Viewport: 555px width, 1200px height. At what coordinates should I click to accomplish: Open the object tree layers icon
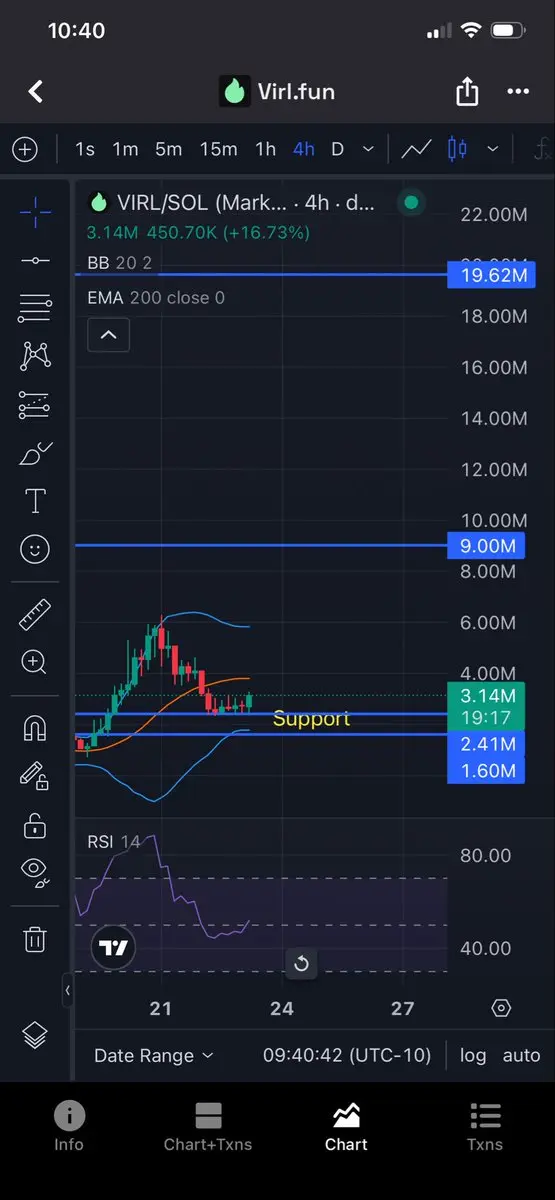click(x=35, y=1036)
